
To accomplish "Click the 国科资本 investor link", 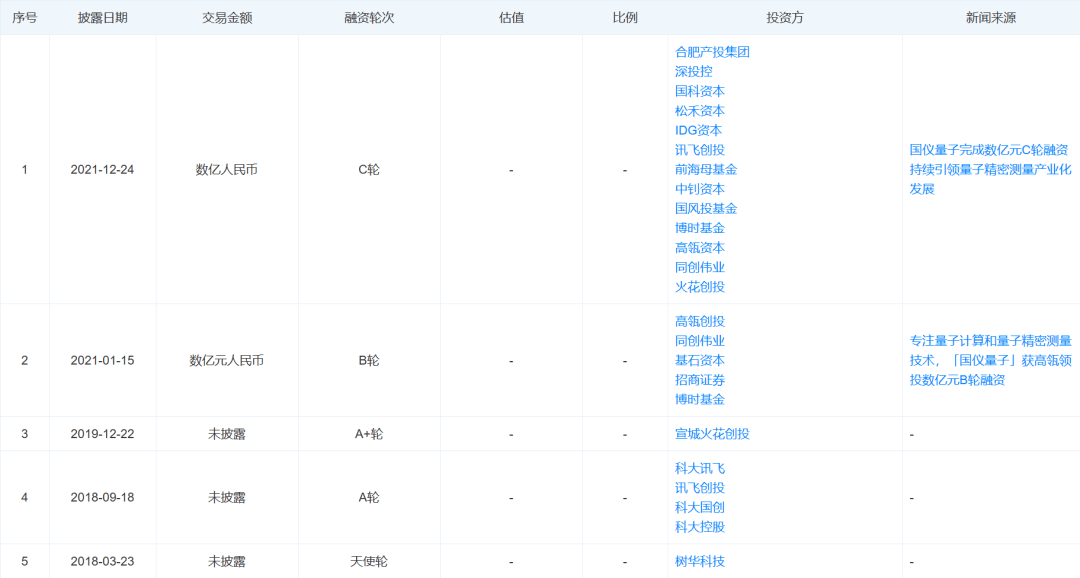I will pyautogui.click(x=700, y=91).
